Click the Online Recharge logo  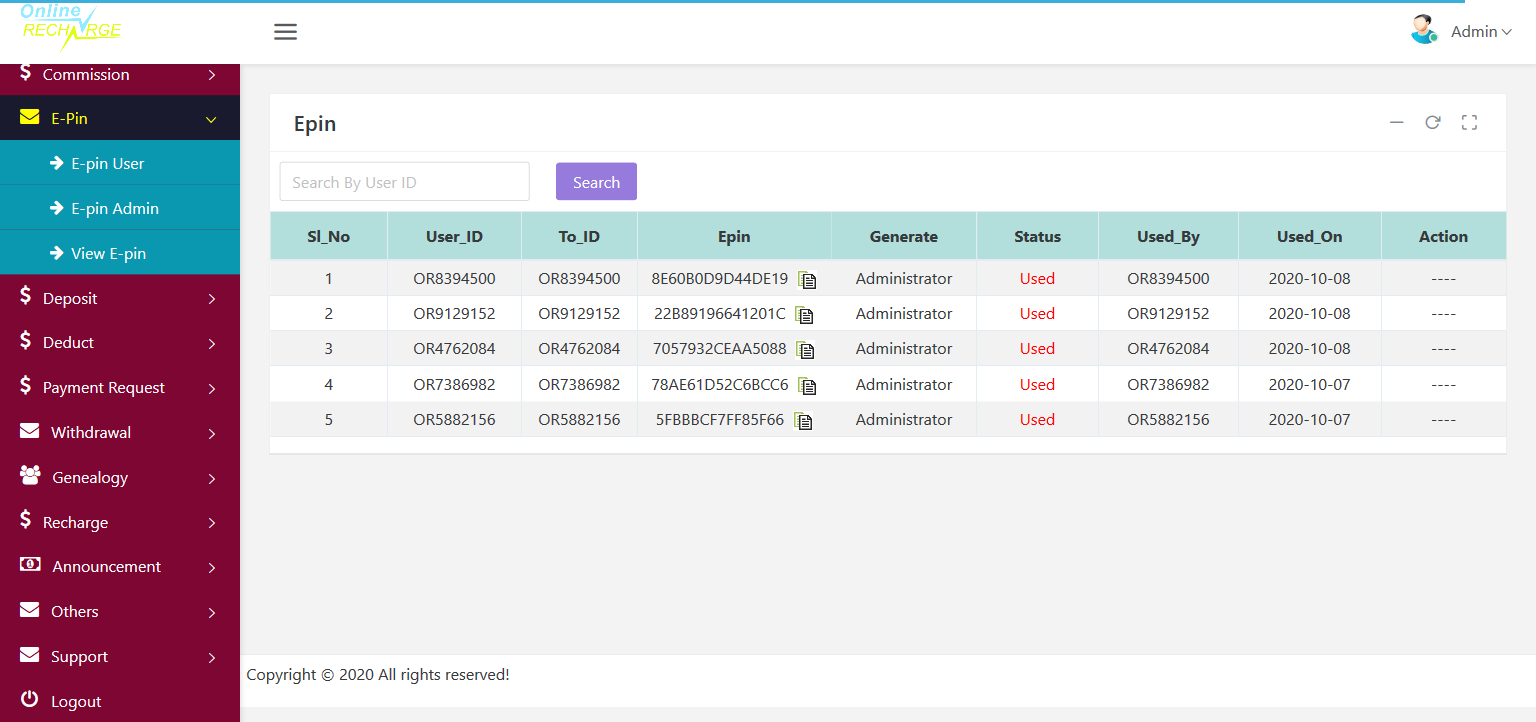tap(70, 27)
